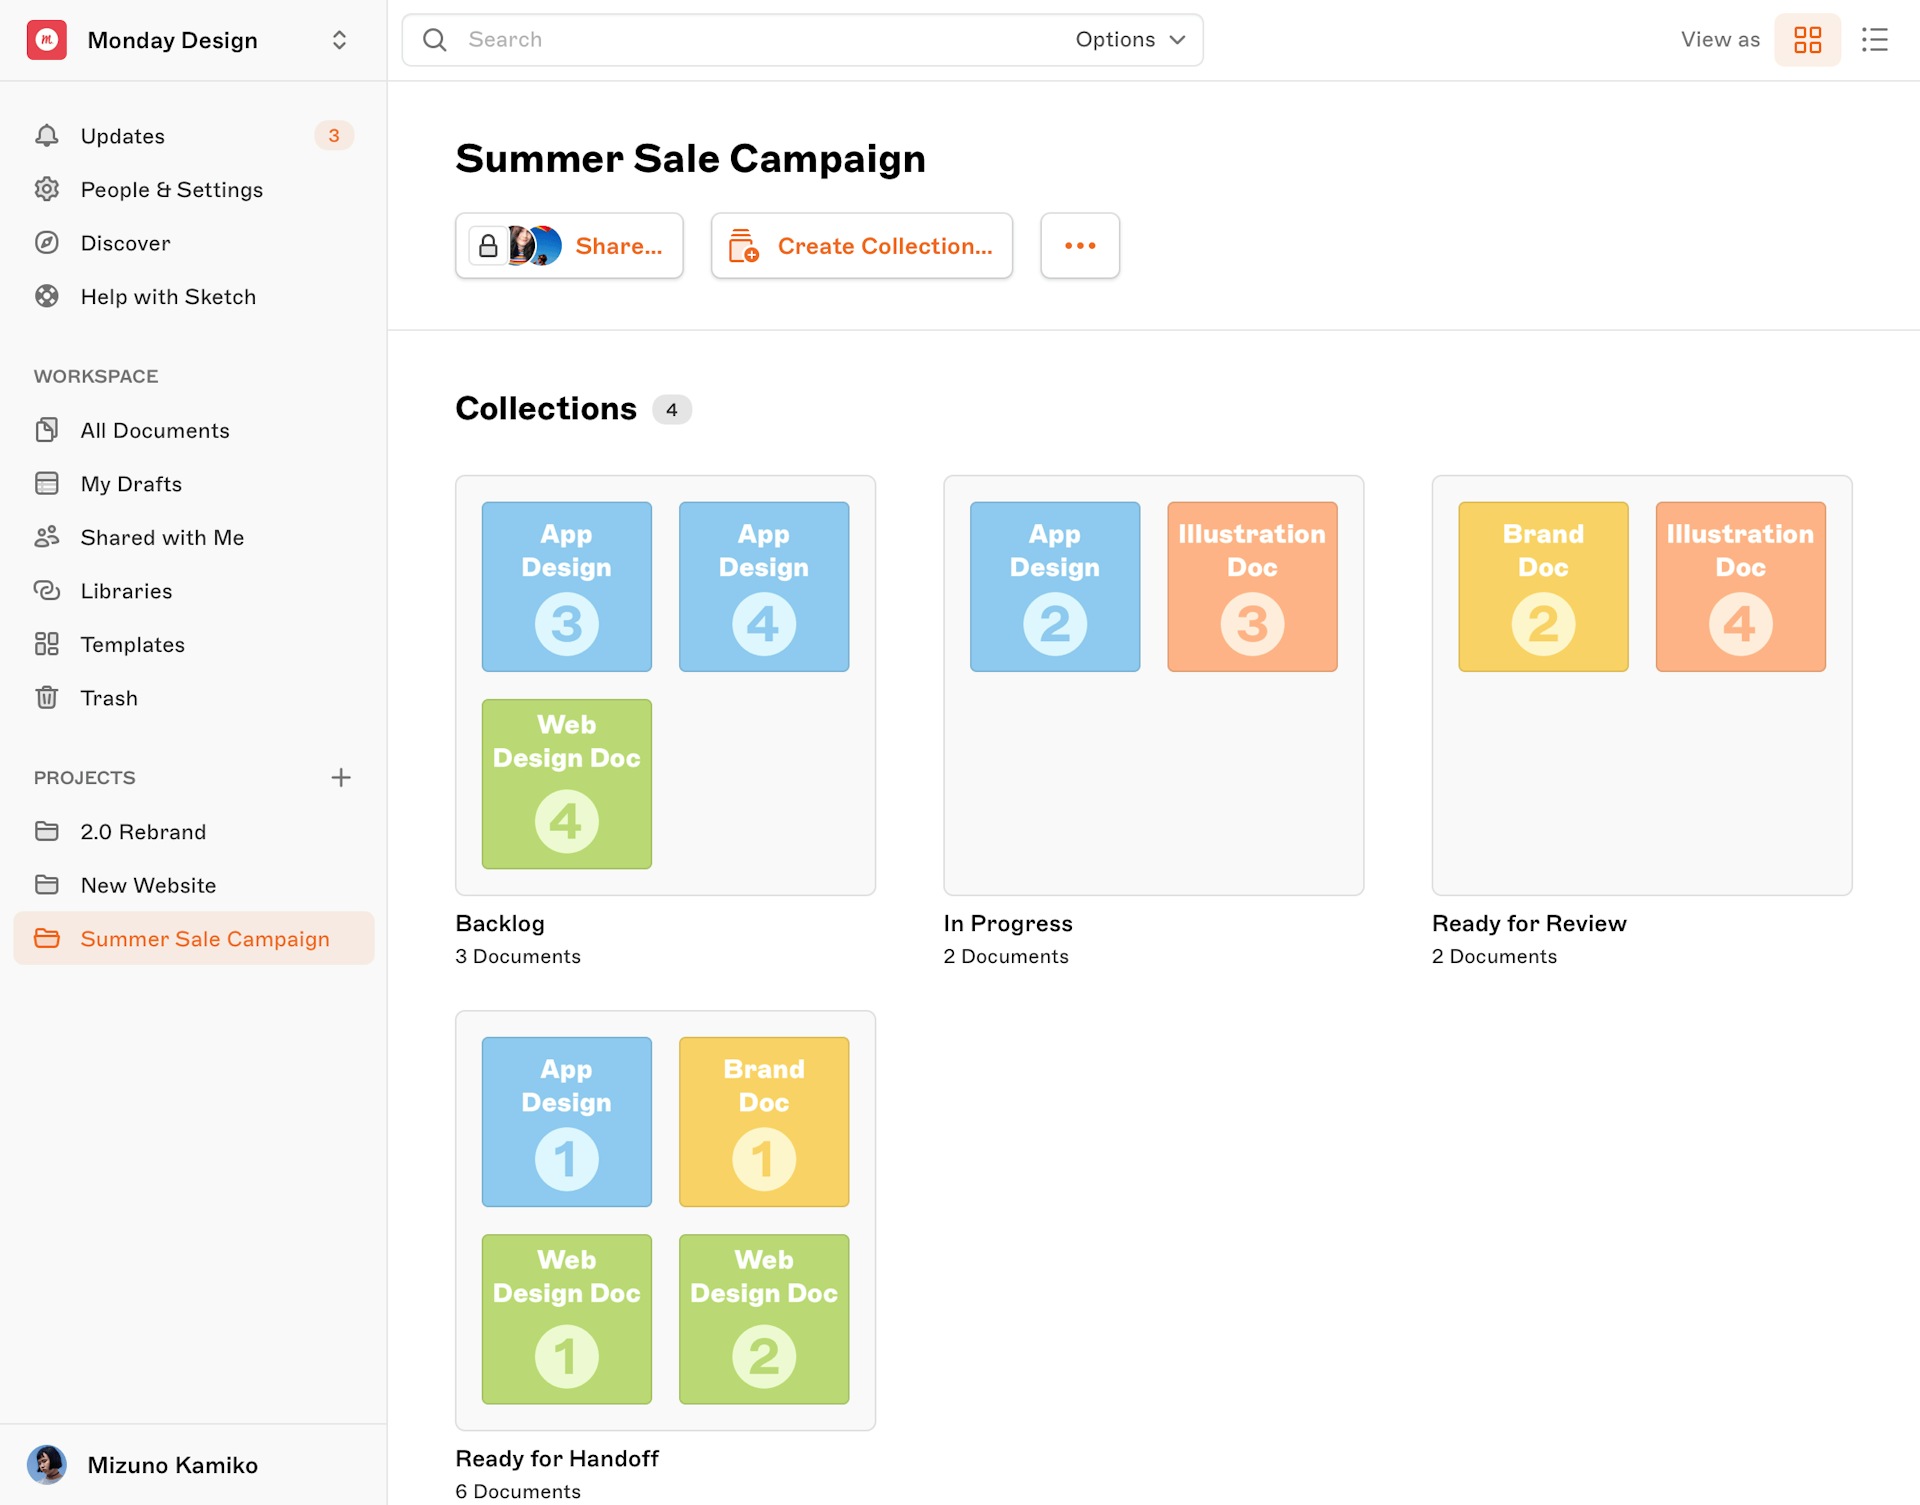Select the 2.0 Rebrand project
1920x1505 pixels.
[143, 831]
